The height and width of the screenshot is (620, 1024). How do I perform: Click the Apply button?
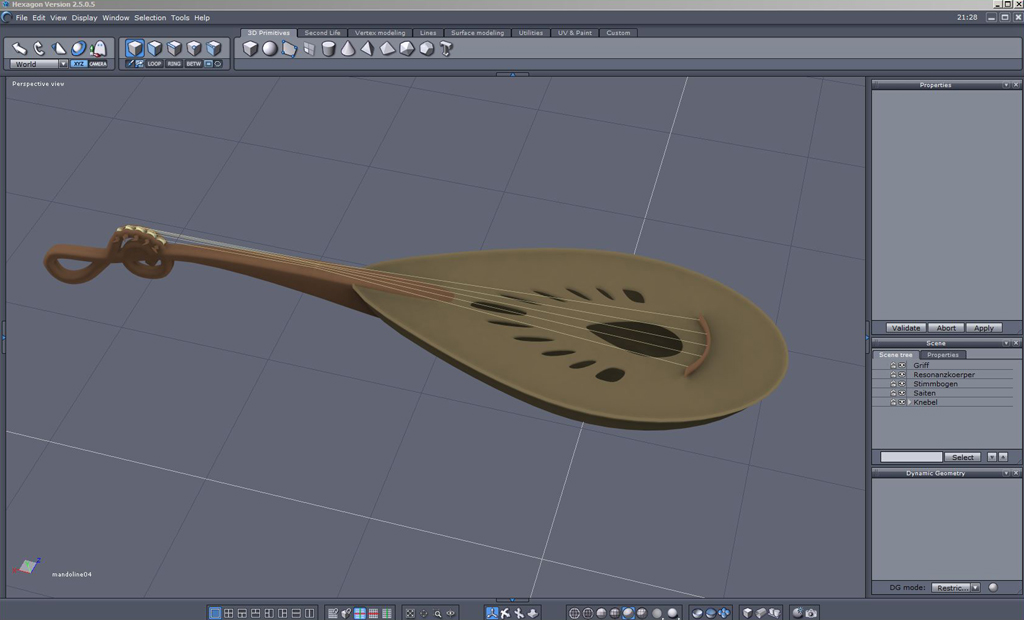coord(984,328)
